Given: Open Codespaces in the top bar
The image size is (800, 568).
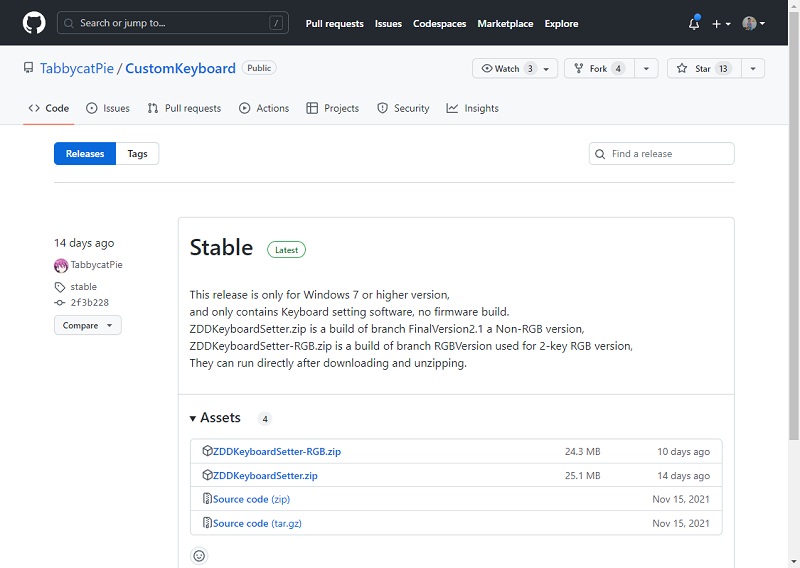Looking at the screenshot, I should (439, 23).
